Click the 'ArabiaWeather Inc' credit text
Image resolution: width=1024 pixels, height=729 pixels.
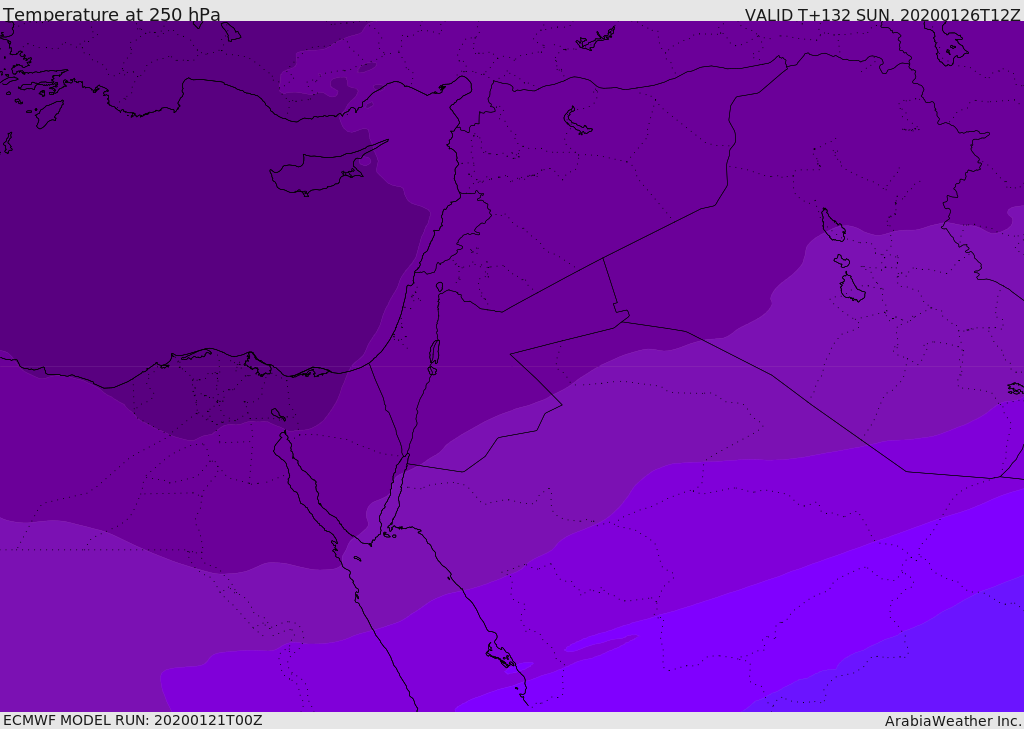tap(952, 721)
